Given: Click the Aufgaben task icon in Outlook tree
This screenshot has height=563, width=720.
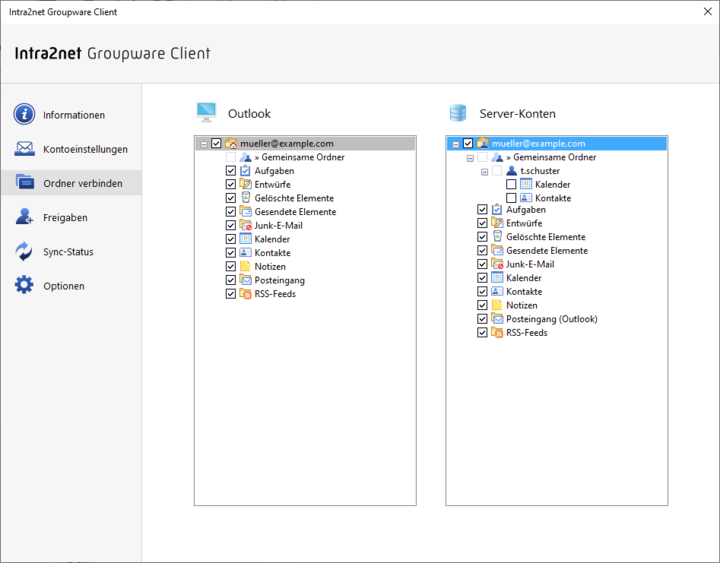Looking at the screenshot, I should (x=246, y=171).
